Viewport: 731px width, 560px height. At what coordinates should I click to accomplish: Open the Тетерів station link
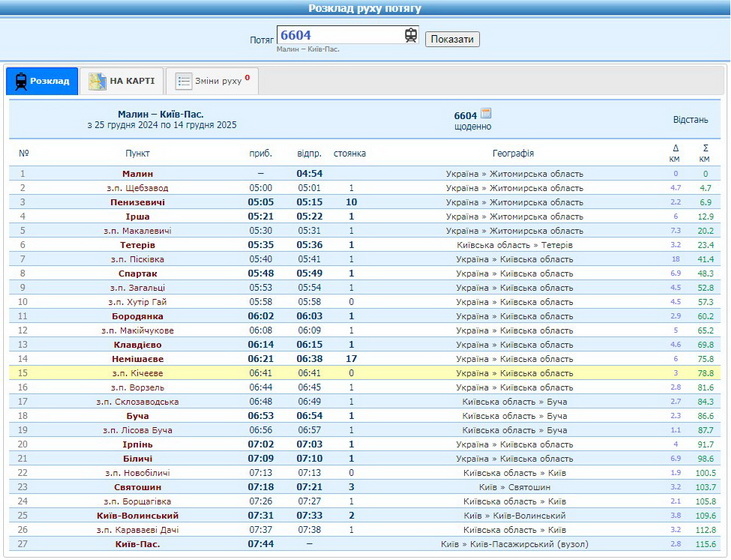(x=138, y=245)
